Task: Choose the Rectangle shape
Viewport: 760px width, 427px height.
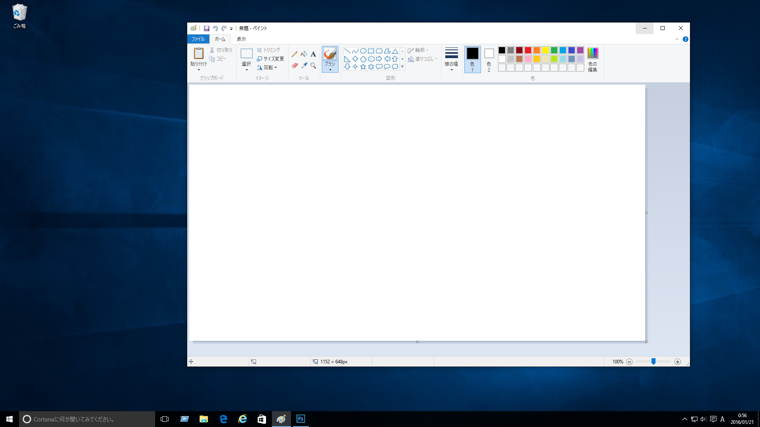Action: [371, 51]
